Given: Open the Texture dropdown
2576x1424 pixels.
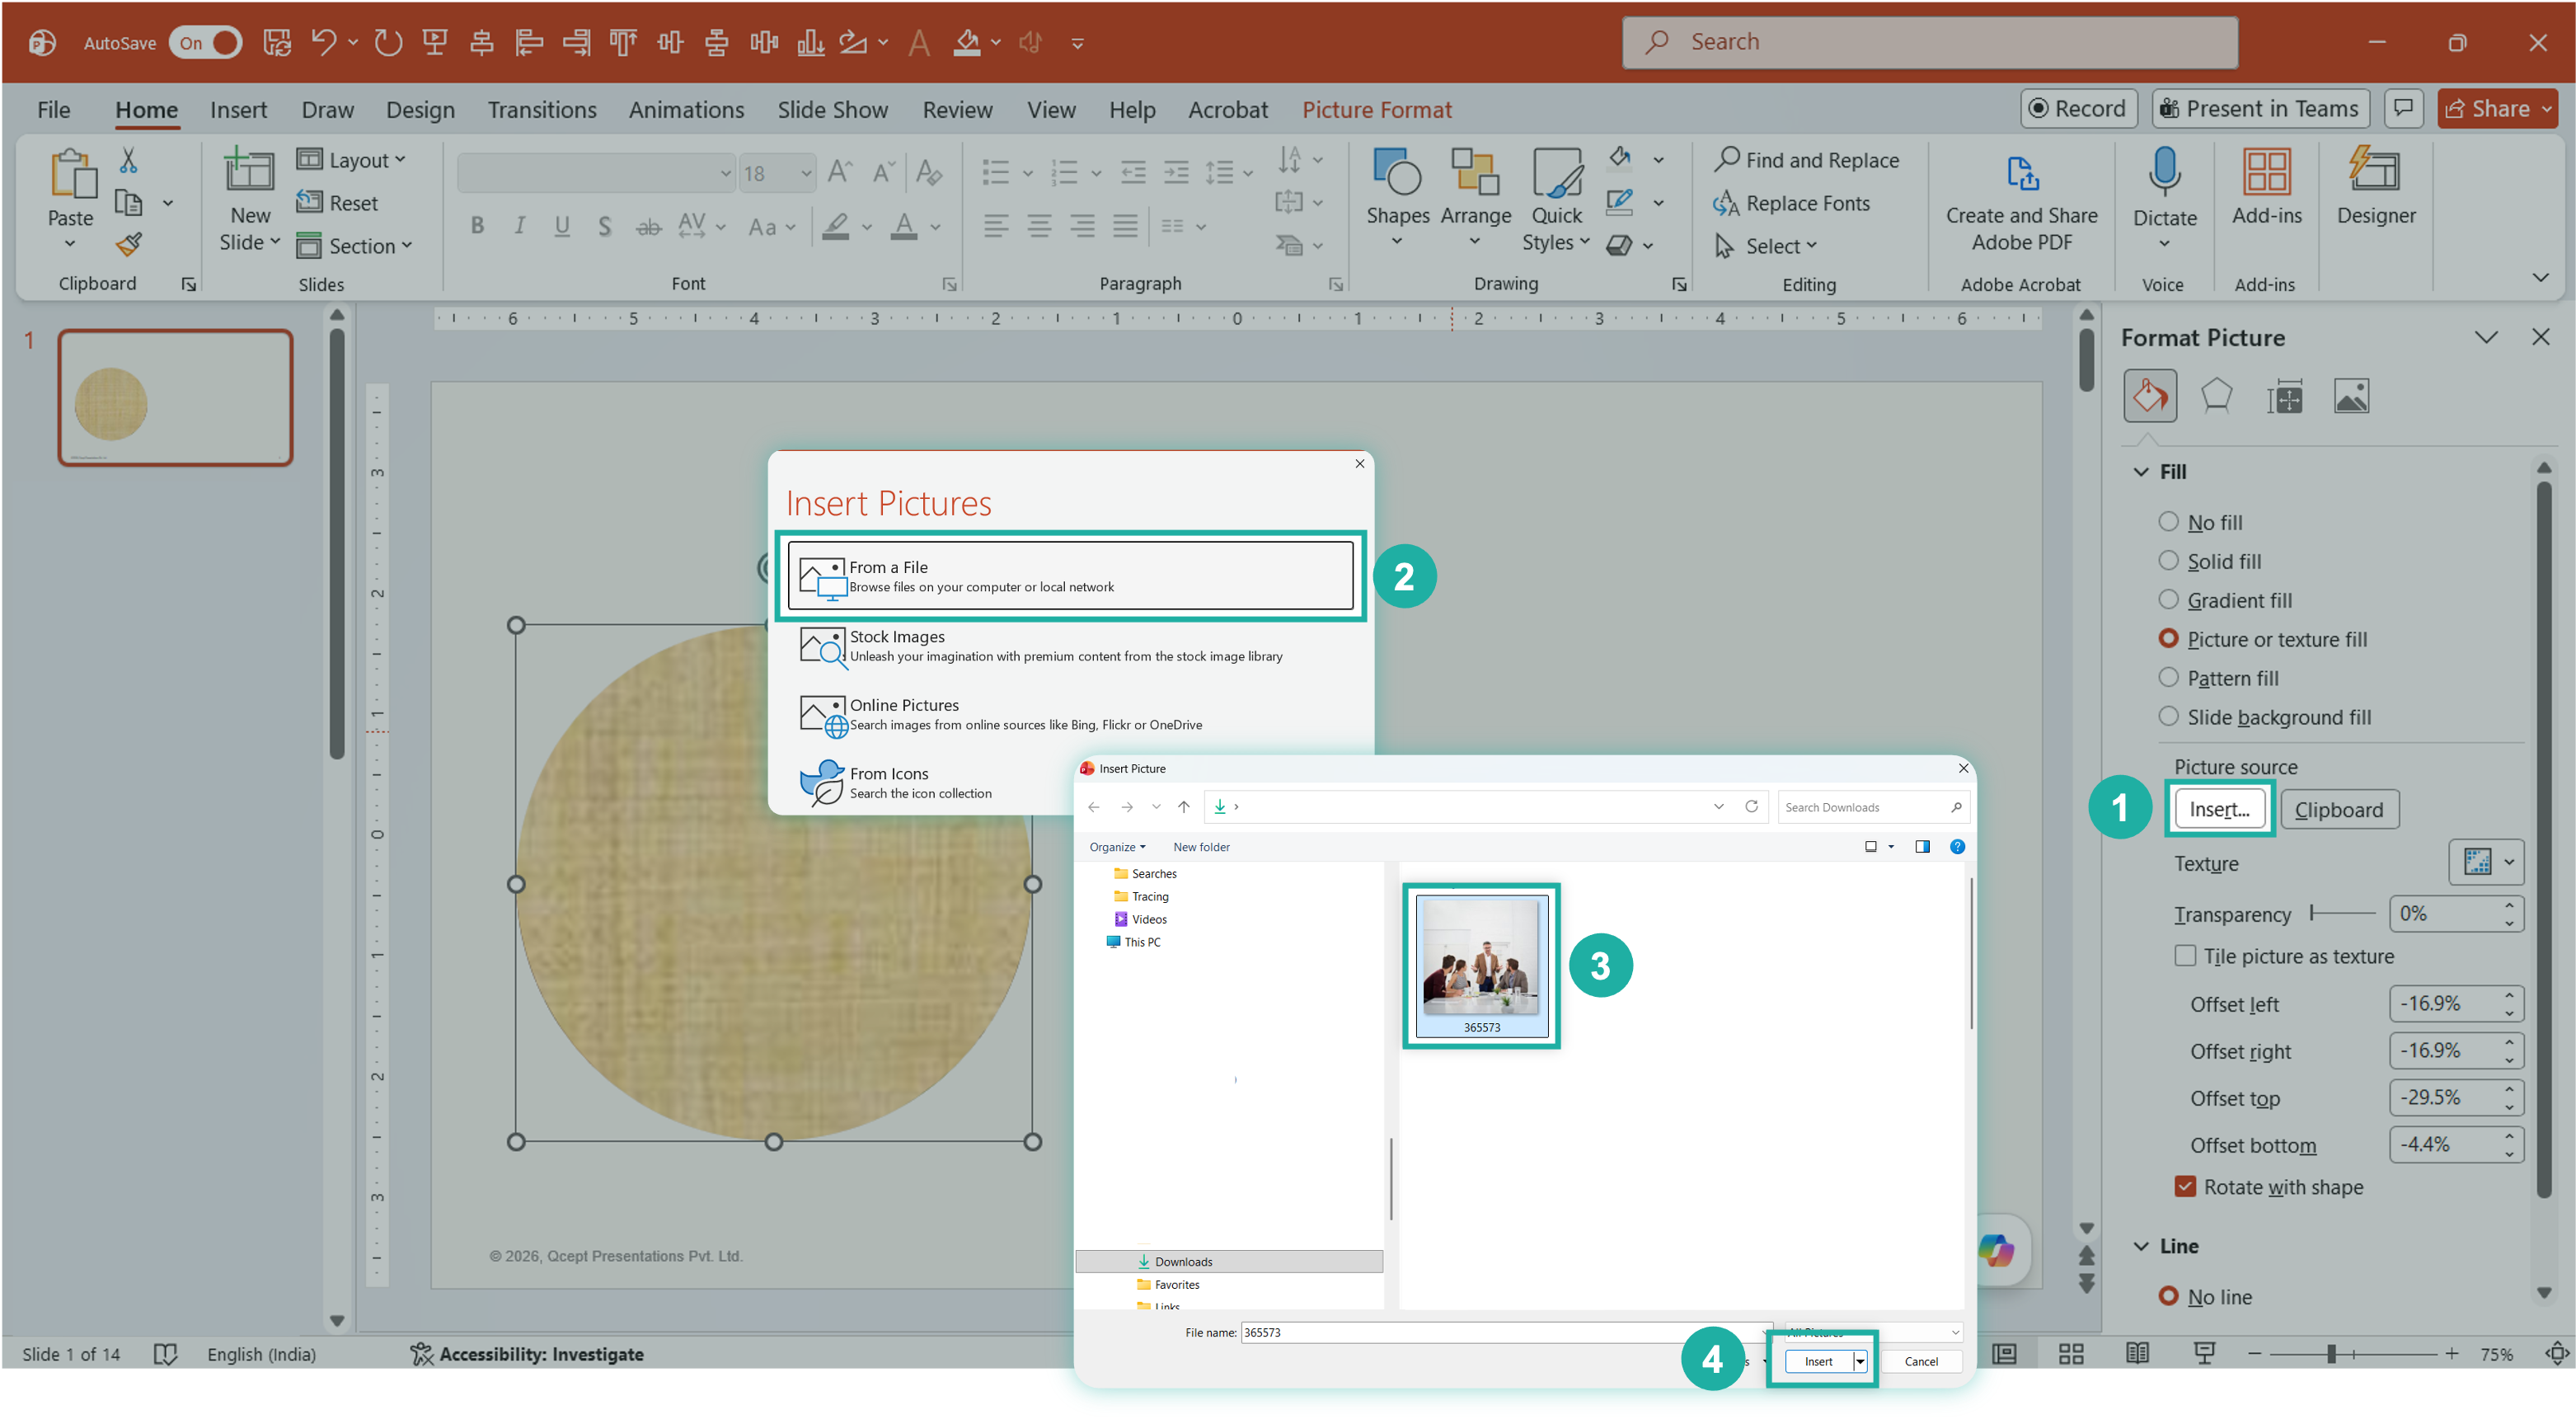Looking at the screenshot, I should click(x=2486, y=862).
